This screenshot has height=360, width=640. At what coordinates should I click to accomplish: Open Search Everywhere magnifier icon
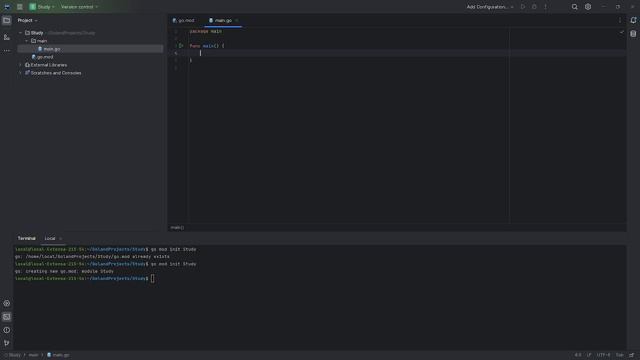574,7
